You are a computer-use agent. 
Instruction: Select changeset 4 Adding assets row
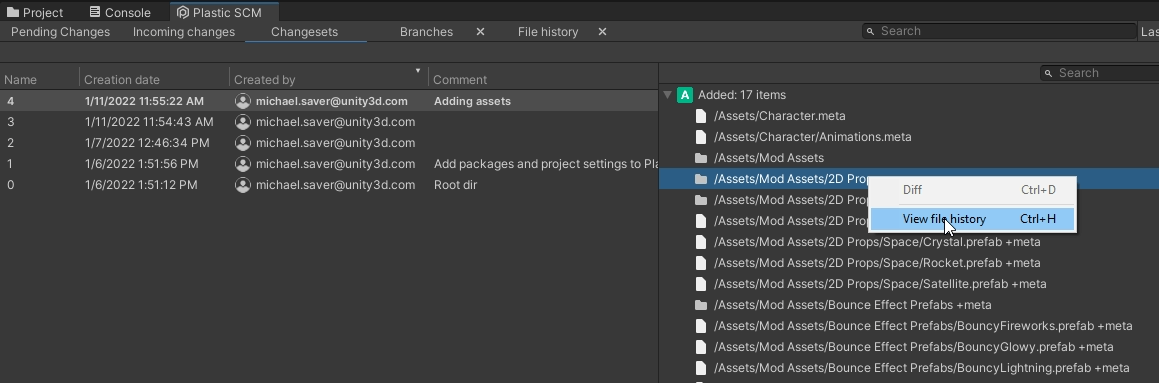tap(329, 101)
